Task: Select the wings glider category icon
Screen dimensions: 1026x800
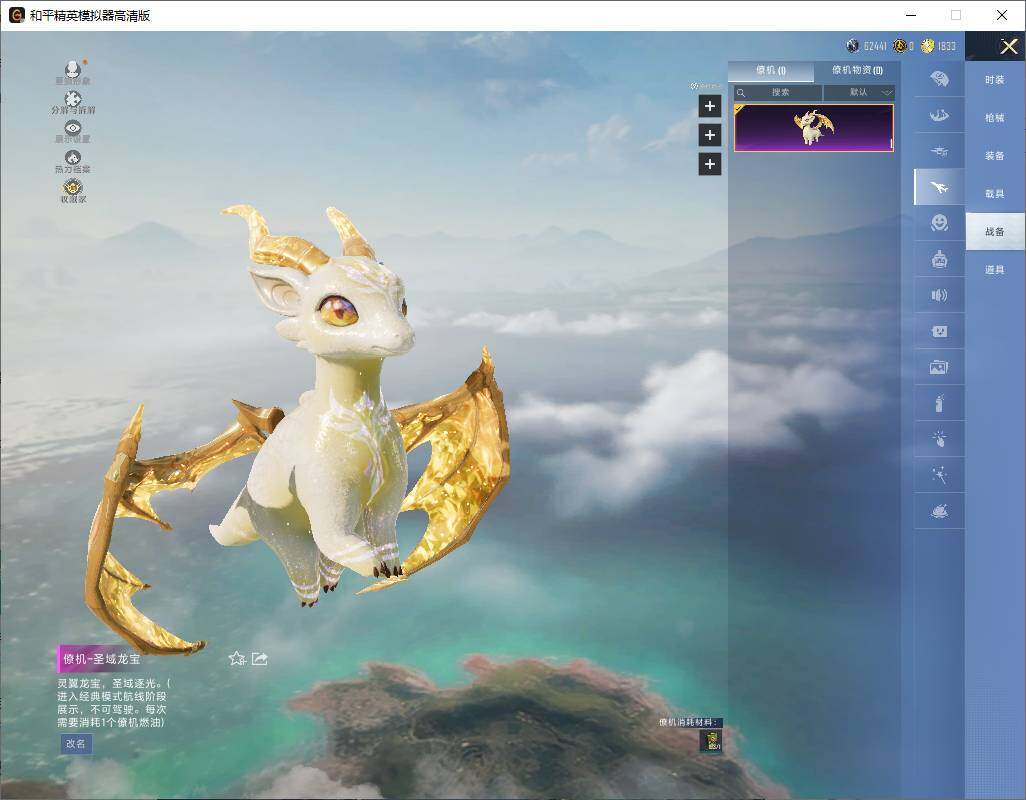Action: point(940,115)
